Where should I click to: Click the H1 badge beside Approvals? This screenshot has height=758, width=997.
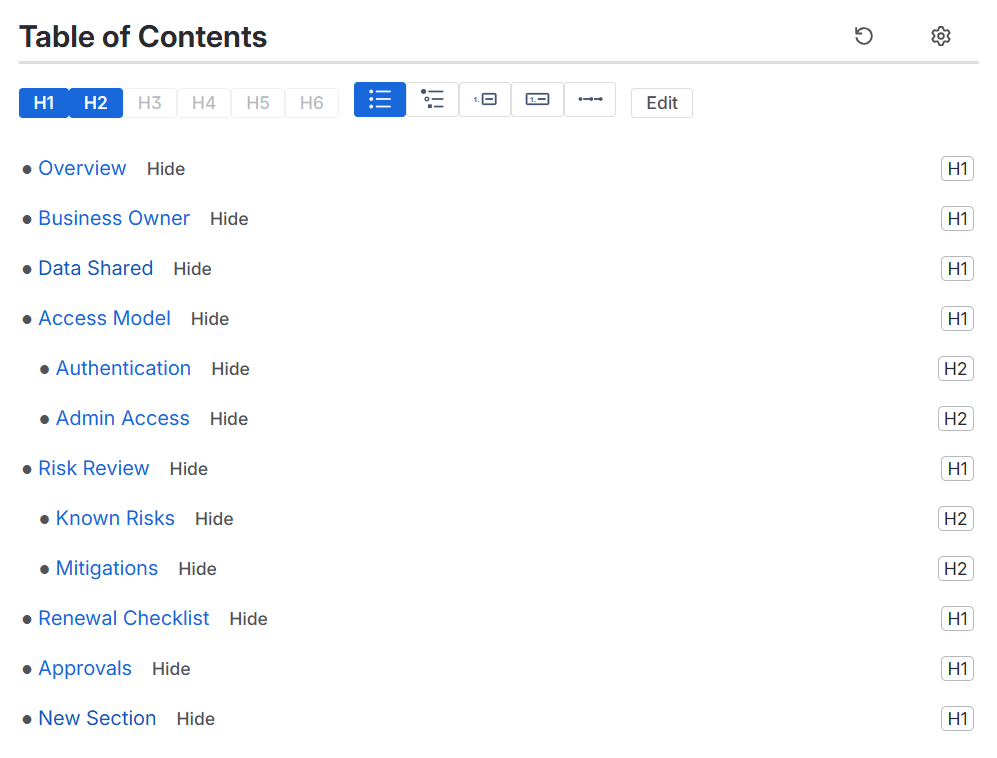click(957, 668)
